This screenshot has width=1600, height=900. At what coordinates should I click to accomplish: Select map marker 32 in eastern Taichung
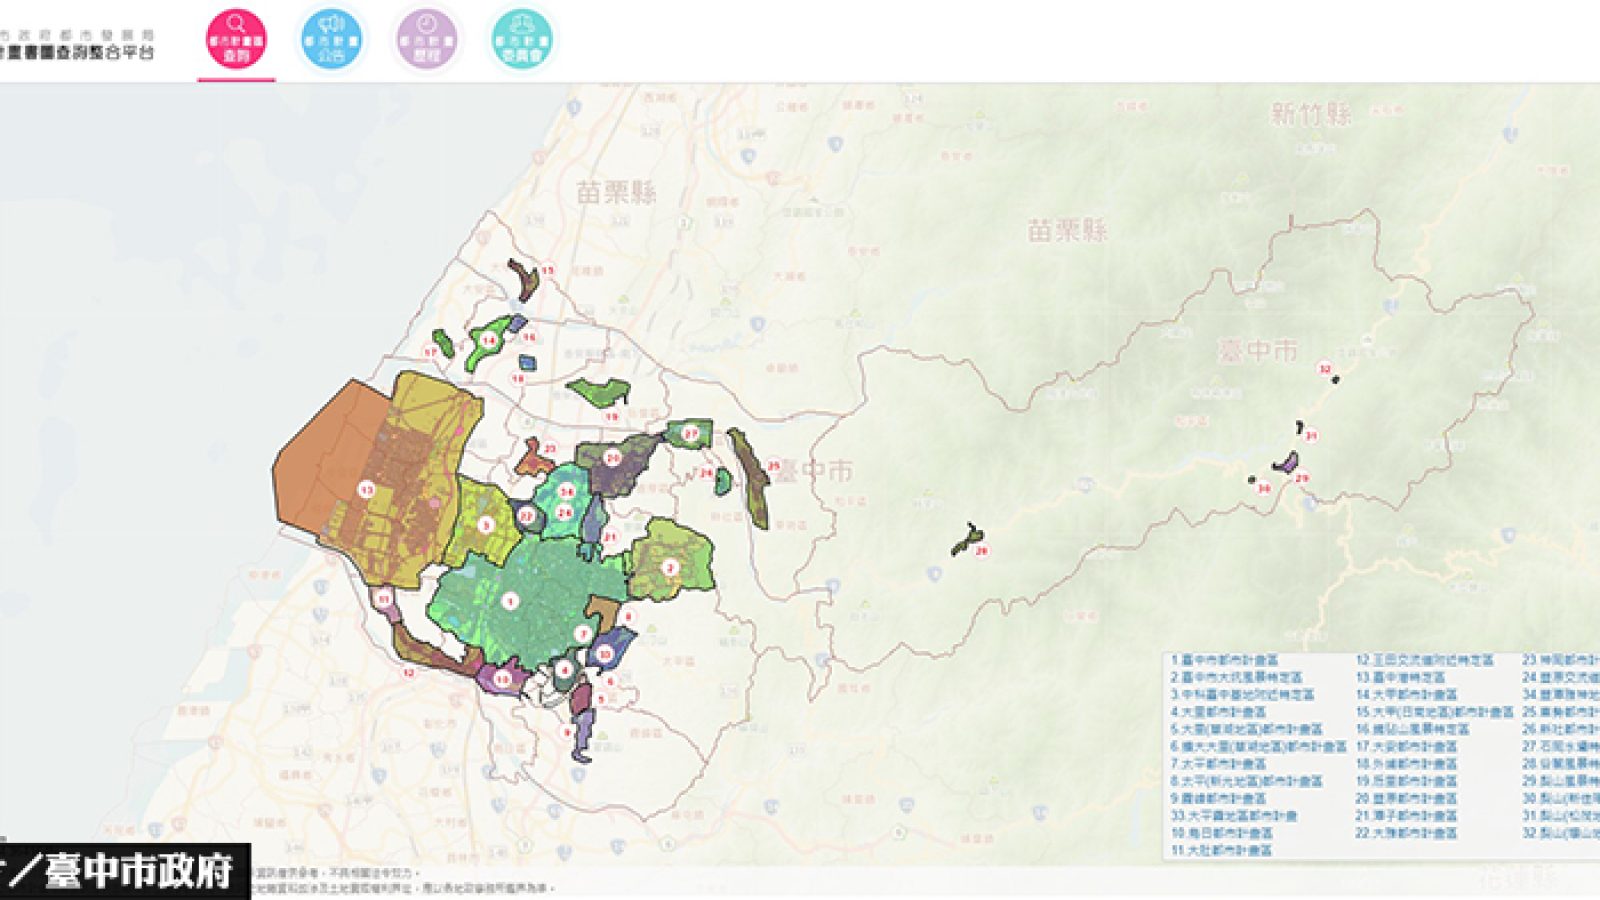[1325, 369]
